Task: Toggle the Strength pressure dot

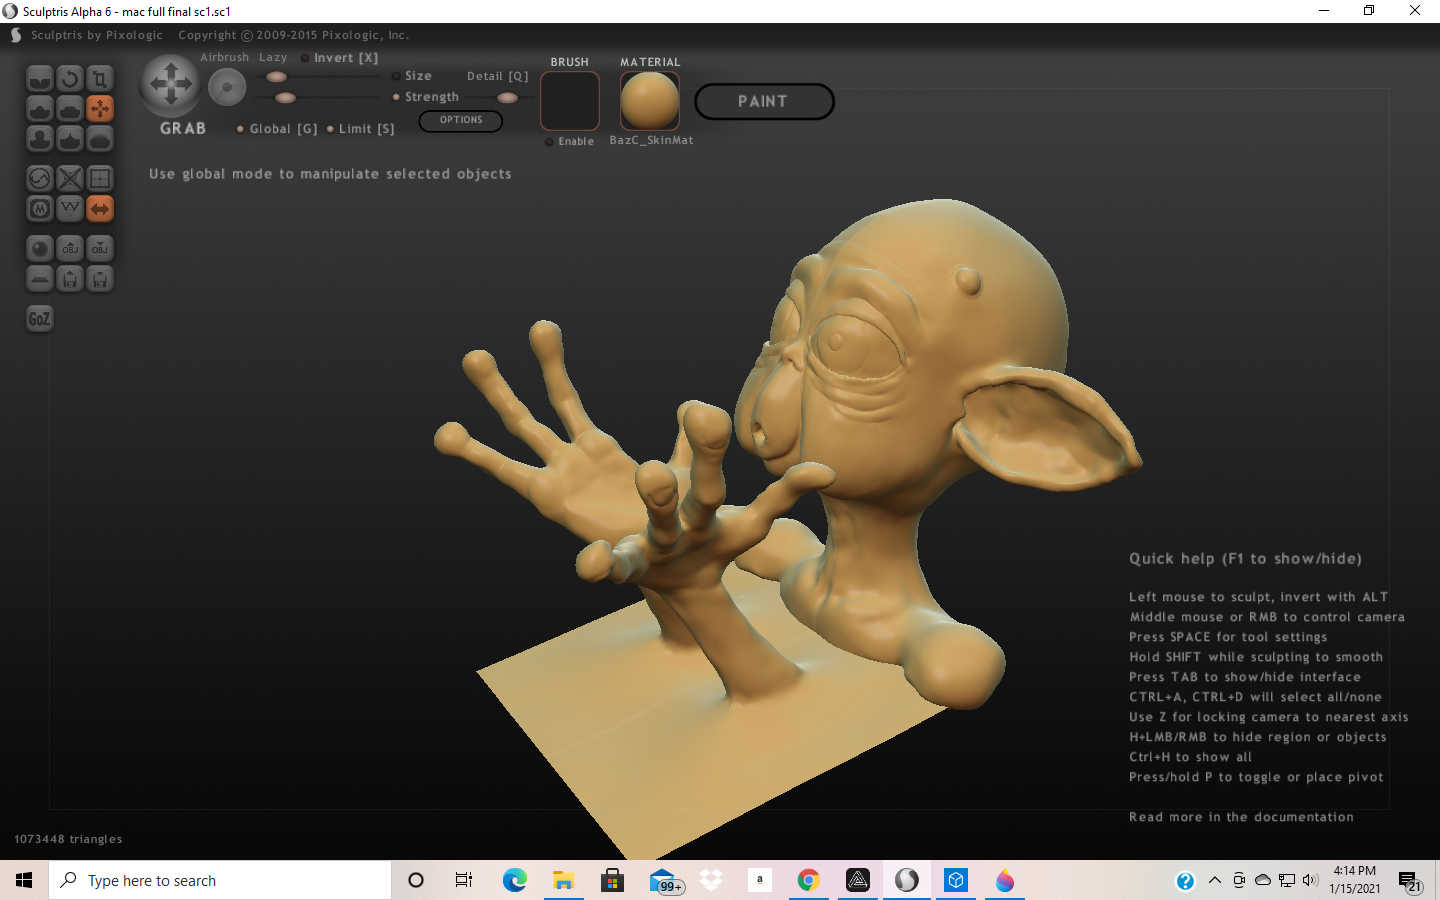Action: (396, 97)
